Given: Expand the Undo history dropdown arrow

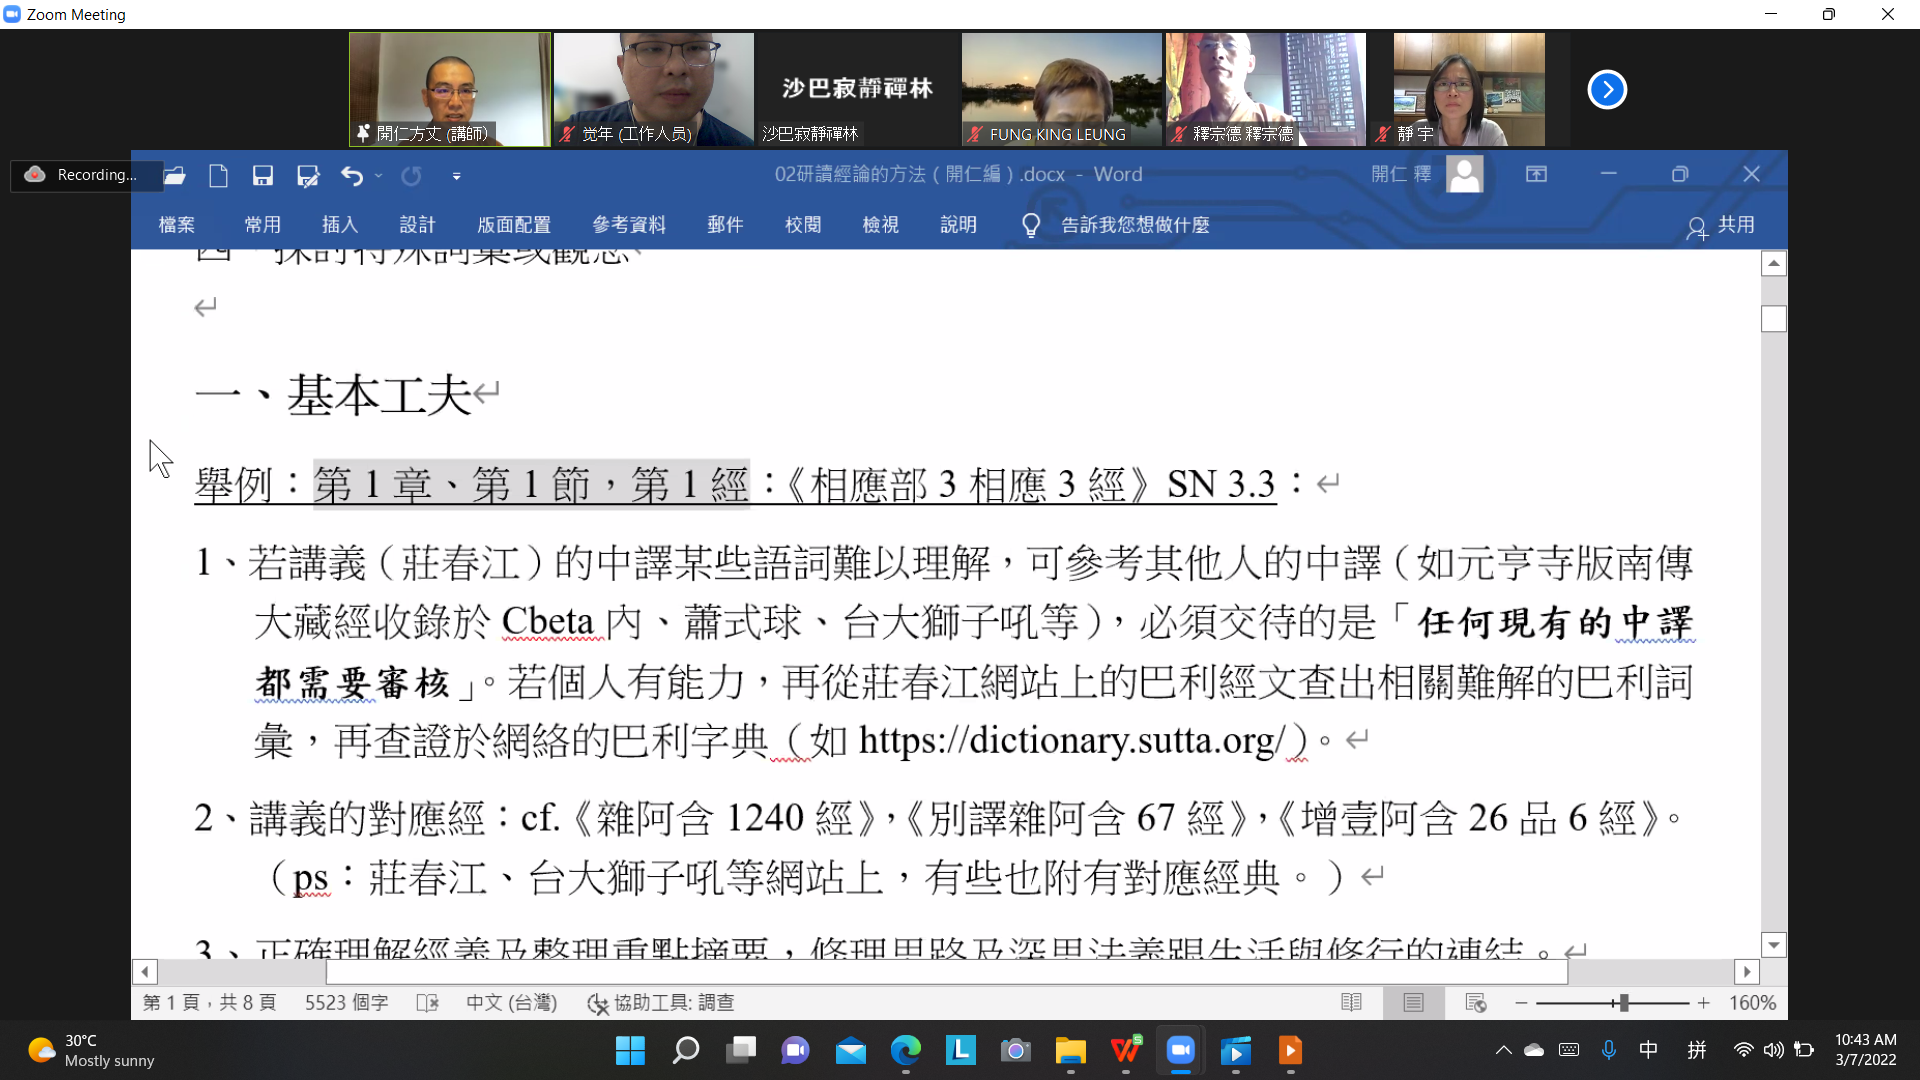Looking at the screenshot, I should tap(379, 176).
